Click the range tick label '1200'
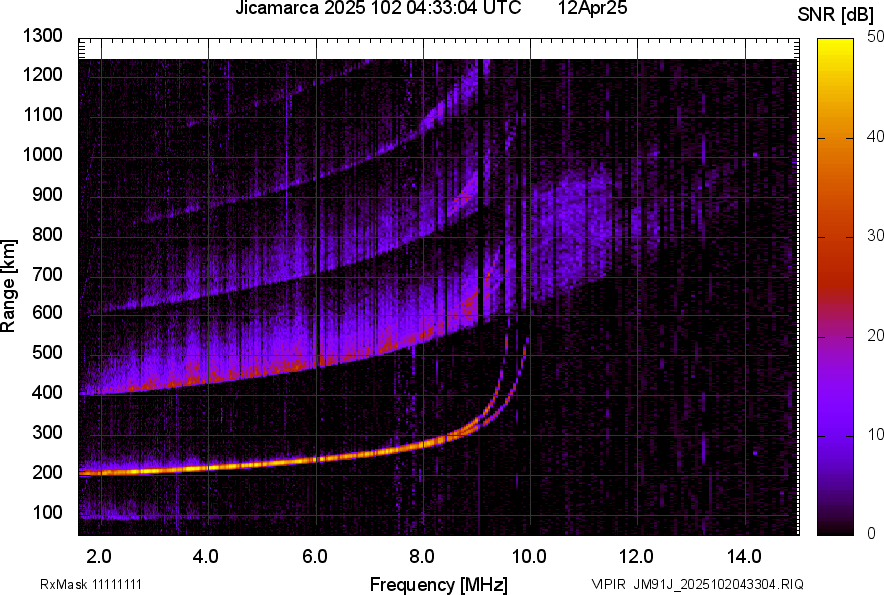The image size is (884, 595). [42, 74]
